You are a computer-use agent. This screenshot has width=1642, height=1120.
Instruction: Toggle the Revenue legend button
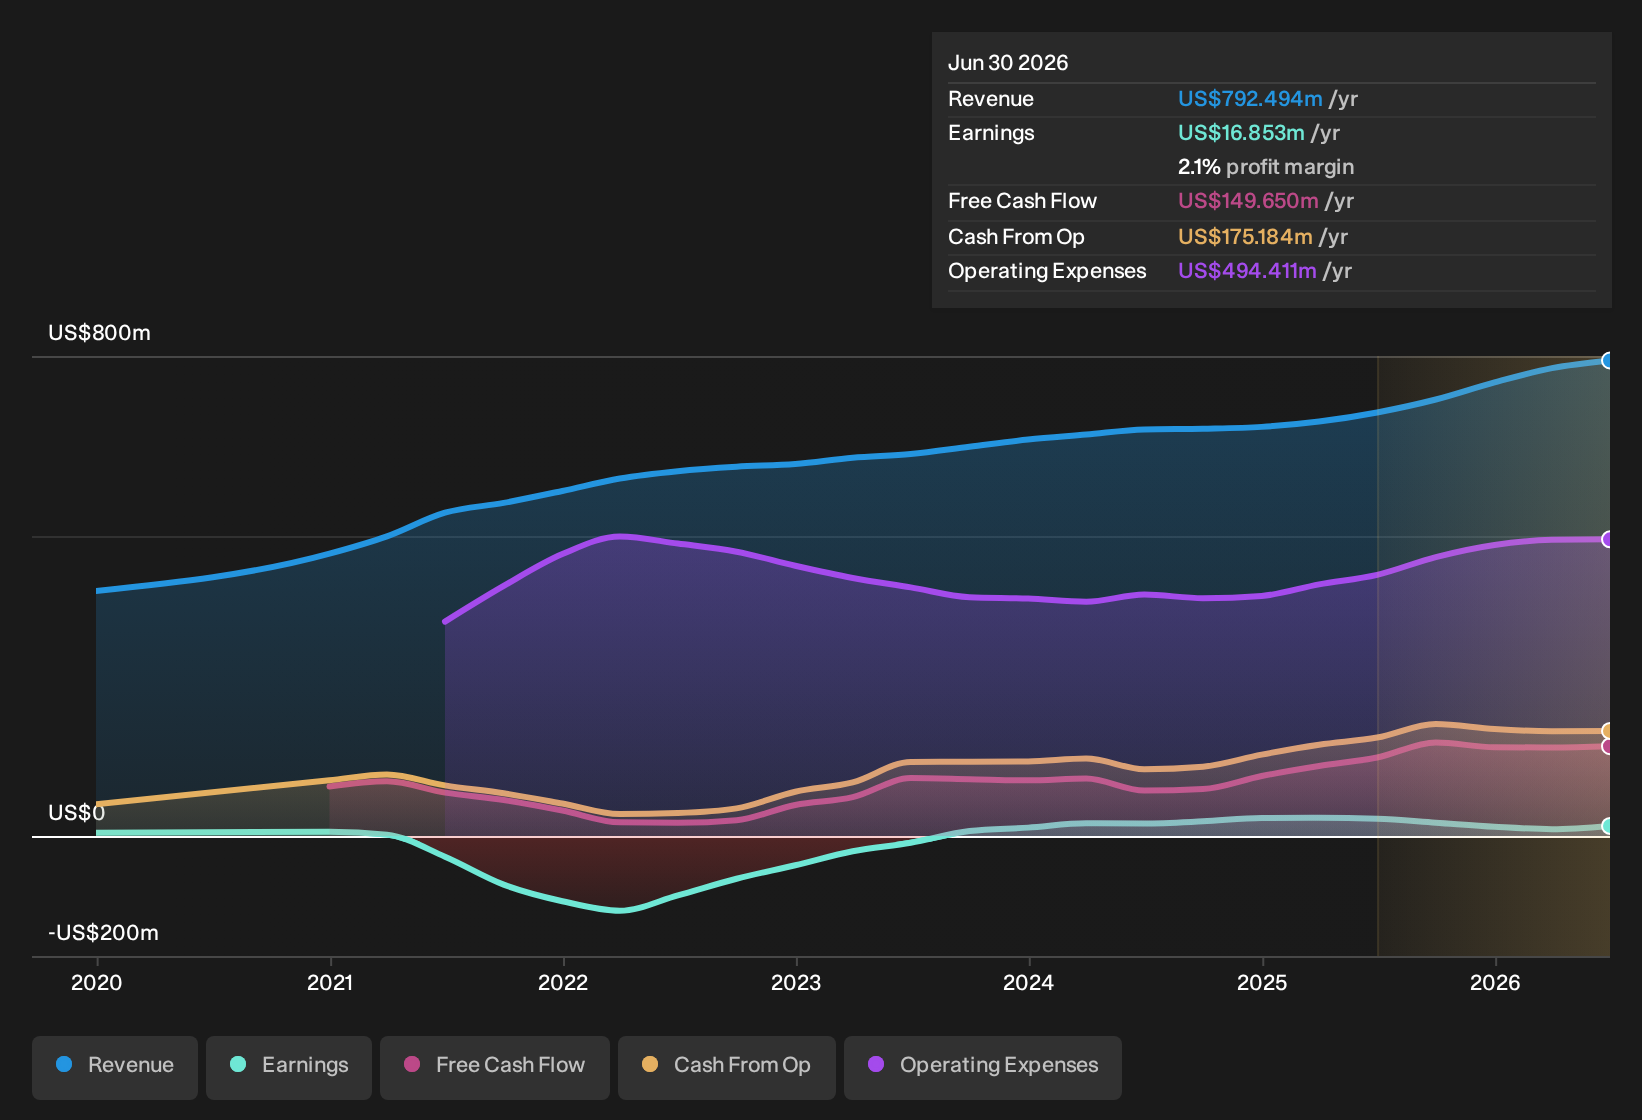pyautogui.click(x=115, y=1066)
